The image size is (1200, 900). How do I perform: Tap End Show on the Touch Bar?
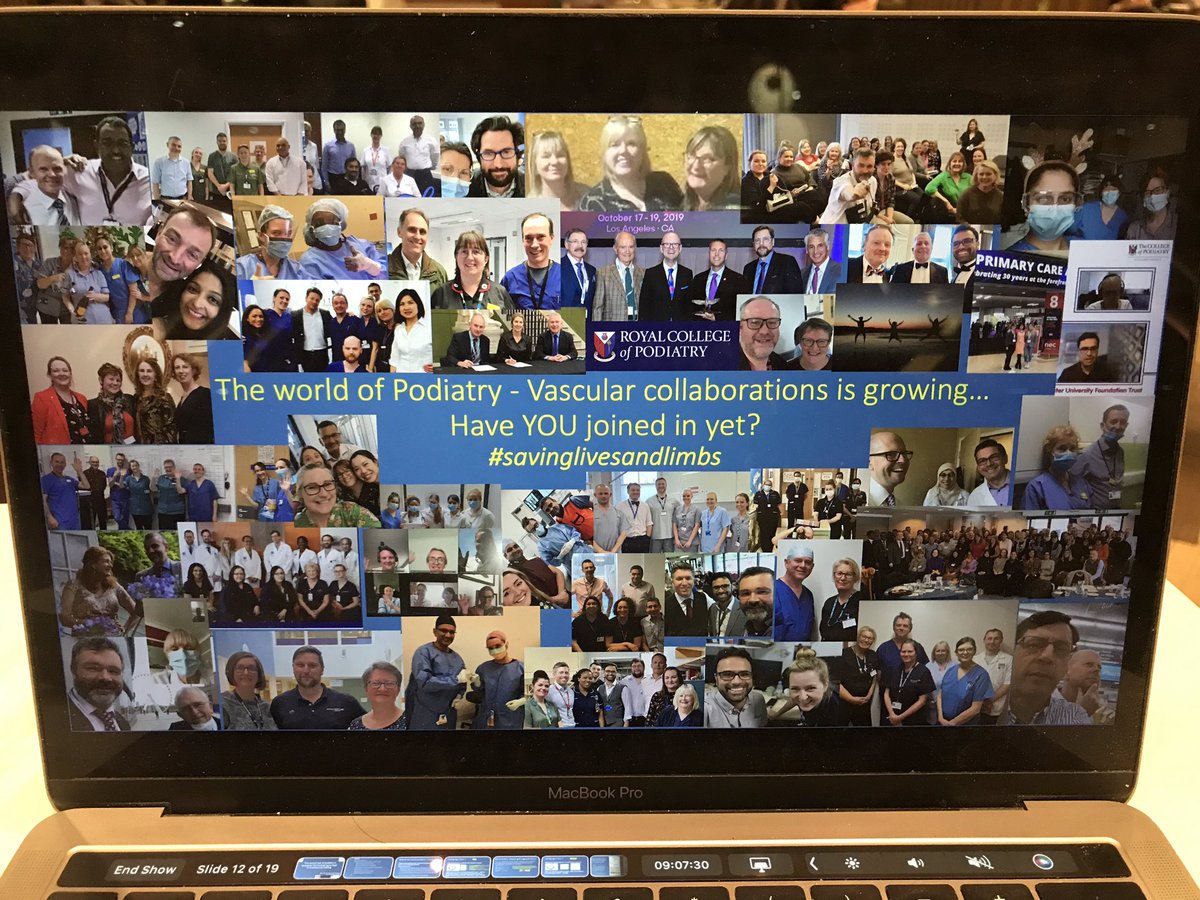[145, 870]
